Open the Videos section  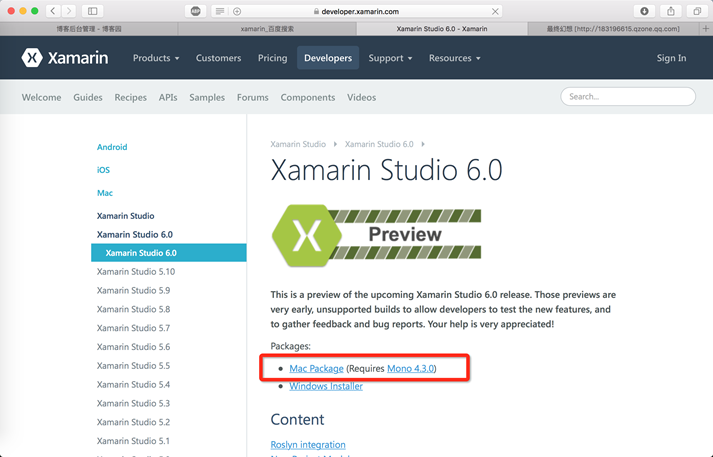[x=362, y=97]
